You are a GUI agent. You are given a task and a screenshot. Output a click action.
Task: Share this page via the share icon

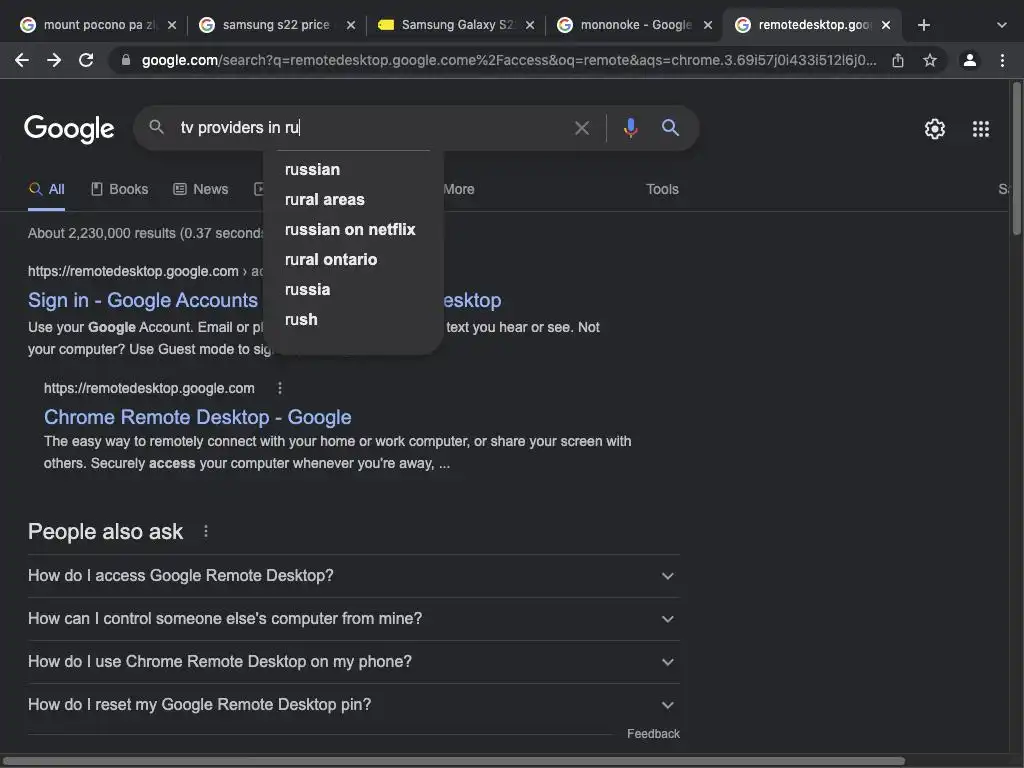point(898,60)
